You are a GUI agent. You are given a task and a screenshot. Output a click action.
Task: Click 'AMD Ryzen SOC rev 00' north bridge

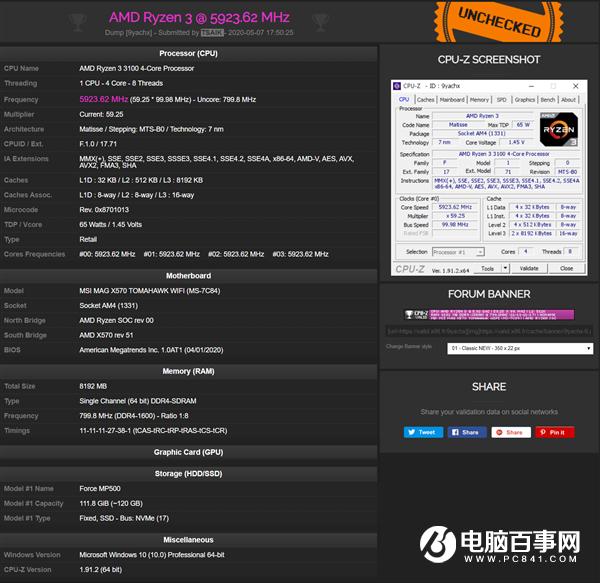(116, 321)
